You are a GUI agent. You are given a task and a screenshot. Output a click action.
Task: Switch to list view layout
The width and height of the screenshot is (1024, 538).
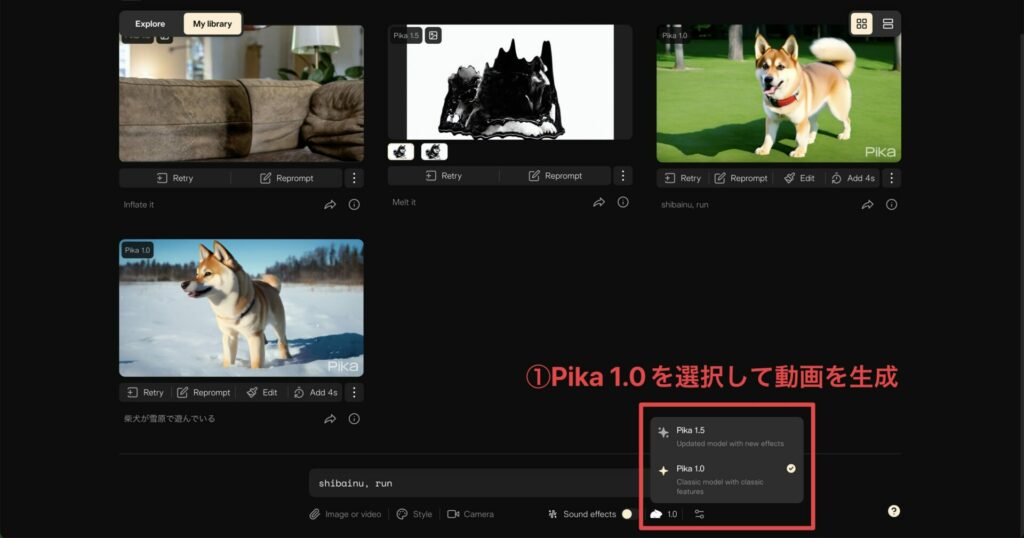click(888, 24)
